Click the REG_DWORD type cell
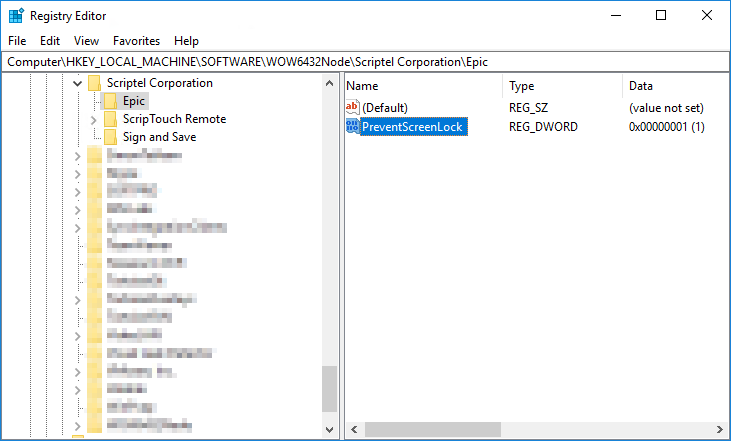Viewport: 731px width, 441px height. pyautogui.click(x=543, y=127)
